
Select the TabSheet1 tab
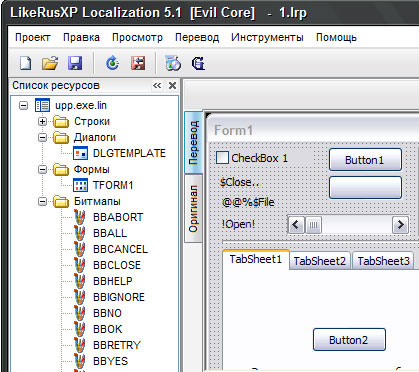pos(256,259)
